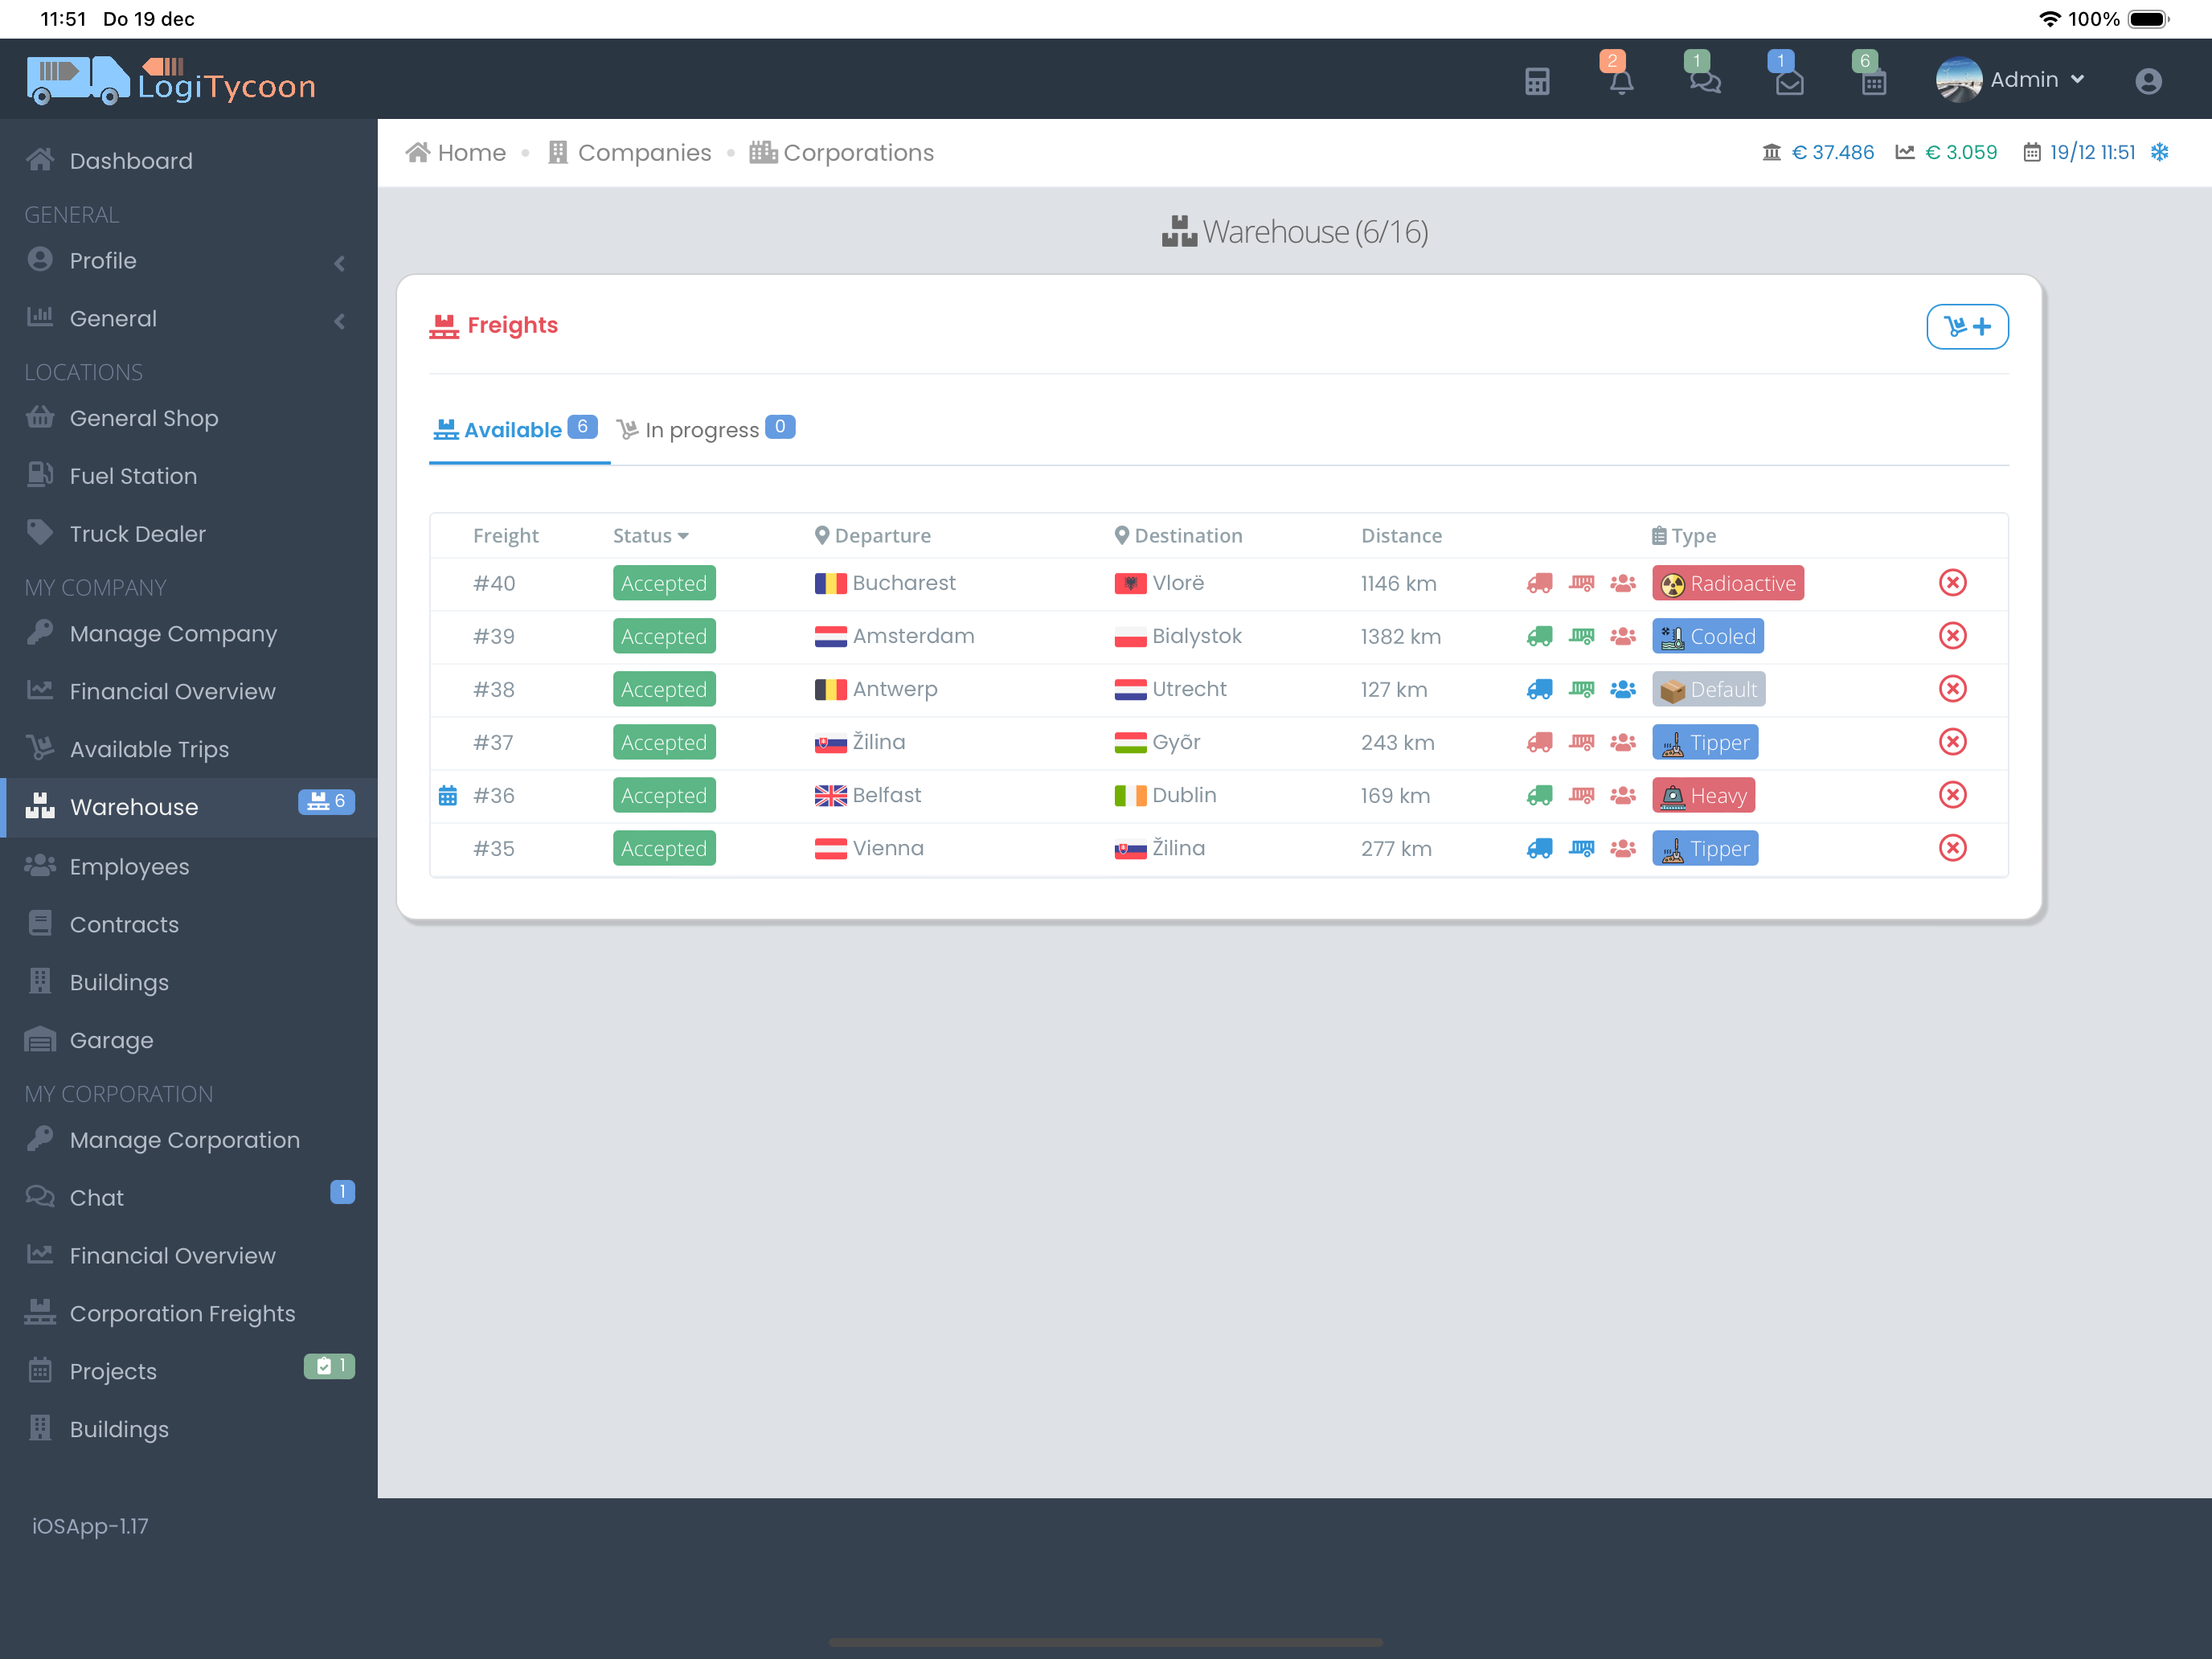Screen dimensions: 2212x1659
Task: Select the Available freights tab
Action: [514, 430]
